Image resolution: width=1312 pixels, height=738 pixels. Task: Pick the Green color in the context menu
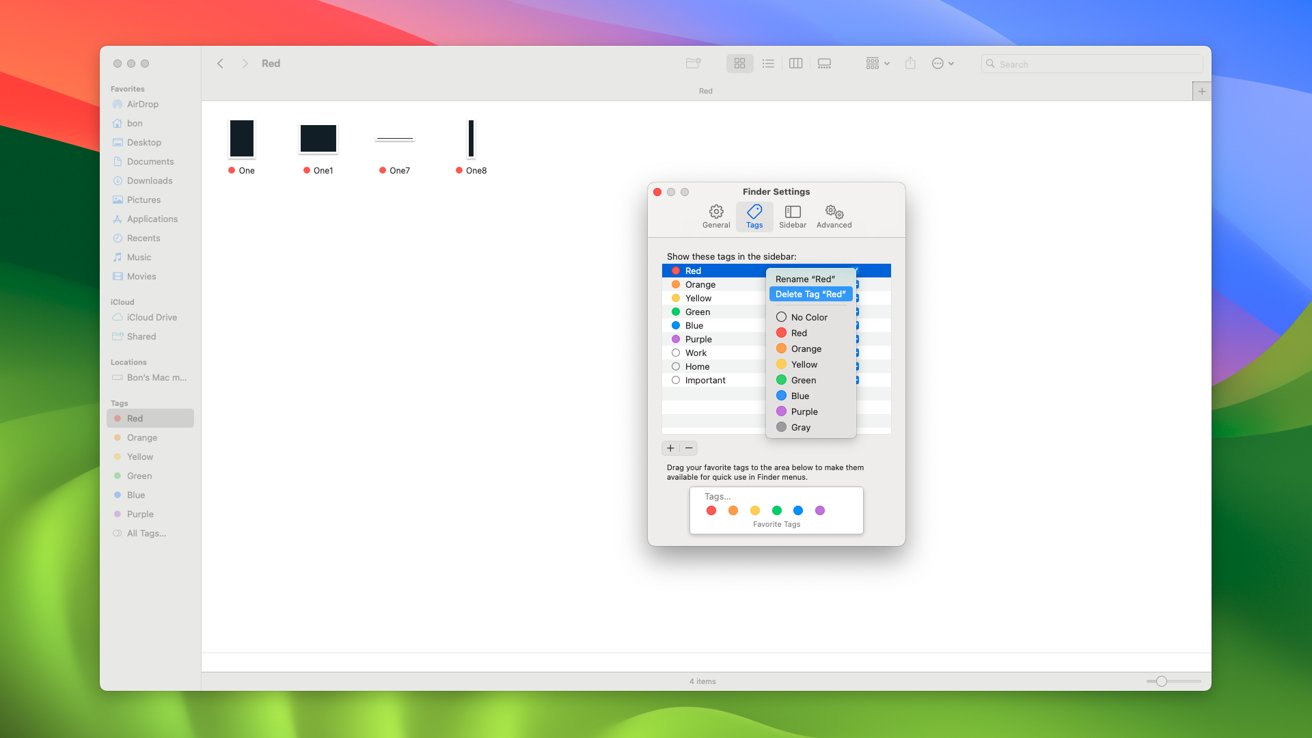[x=811, y=380]
